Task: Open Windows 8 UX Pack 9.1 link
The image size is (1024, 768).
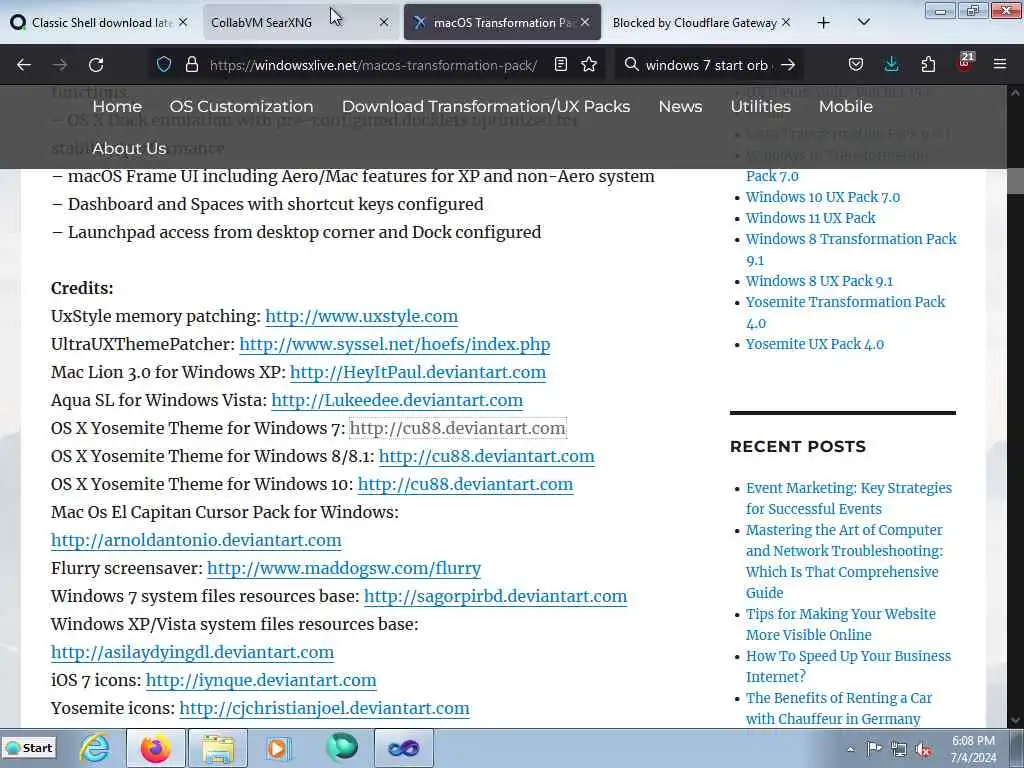Action: click(x=819, y=281)
